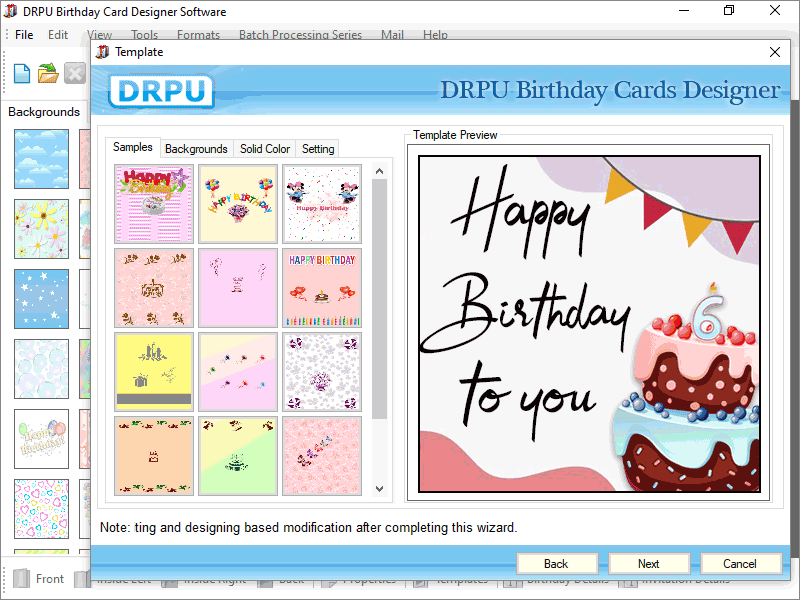Select the white sample with purple flowers

point(322,372)
